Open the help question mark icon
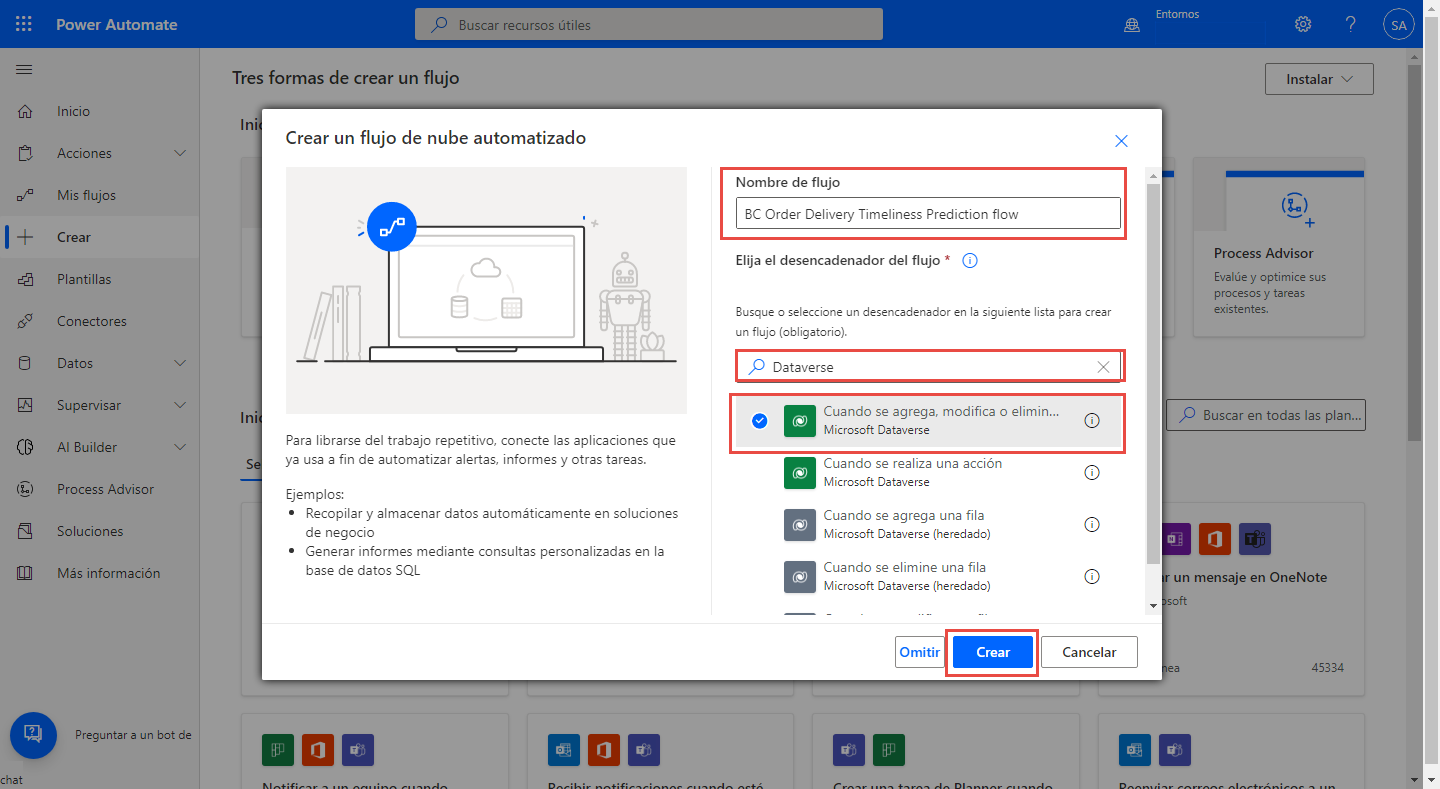The image size is (1440, 789). pyautogui.click(x=1351, y=24)
